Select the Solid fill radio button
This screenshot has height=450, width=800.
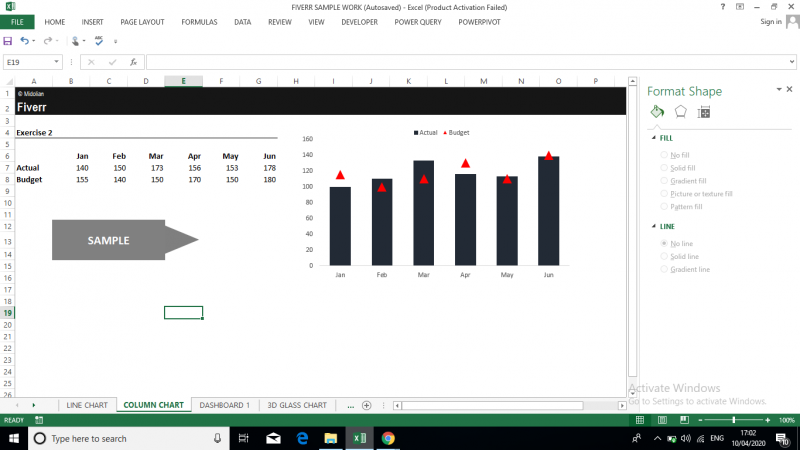664,168
